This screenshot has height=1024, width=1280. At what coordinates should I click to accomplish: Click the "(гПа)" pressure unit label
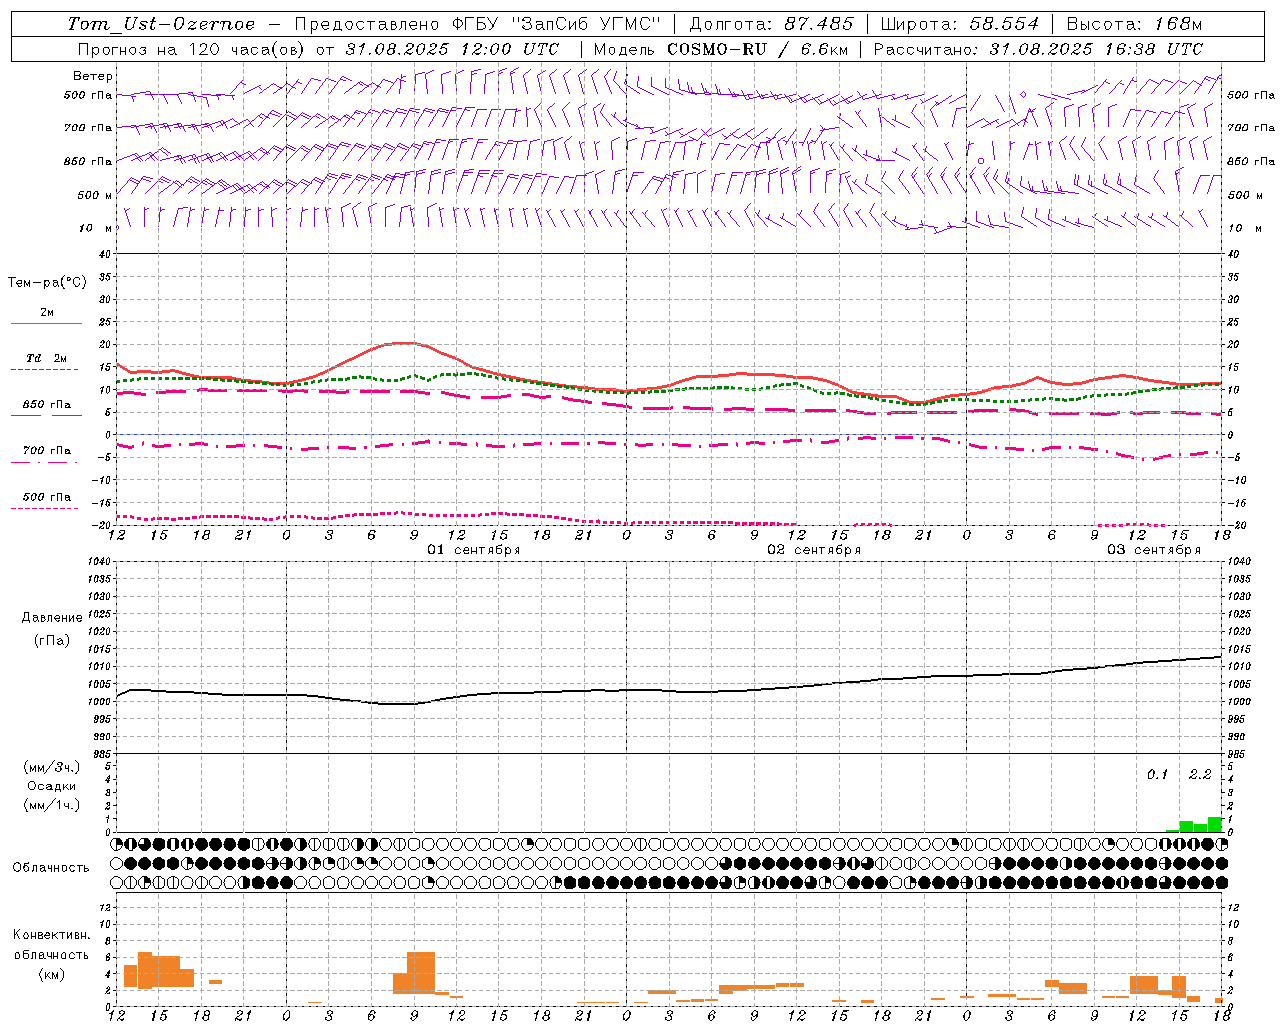click(52, 641)
